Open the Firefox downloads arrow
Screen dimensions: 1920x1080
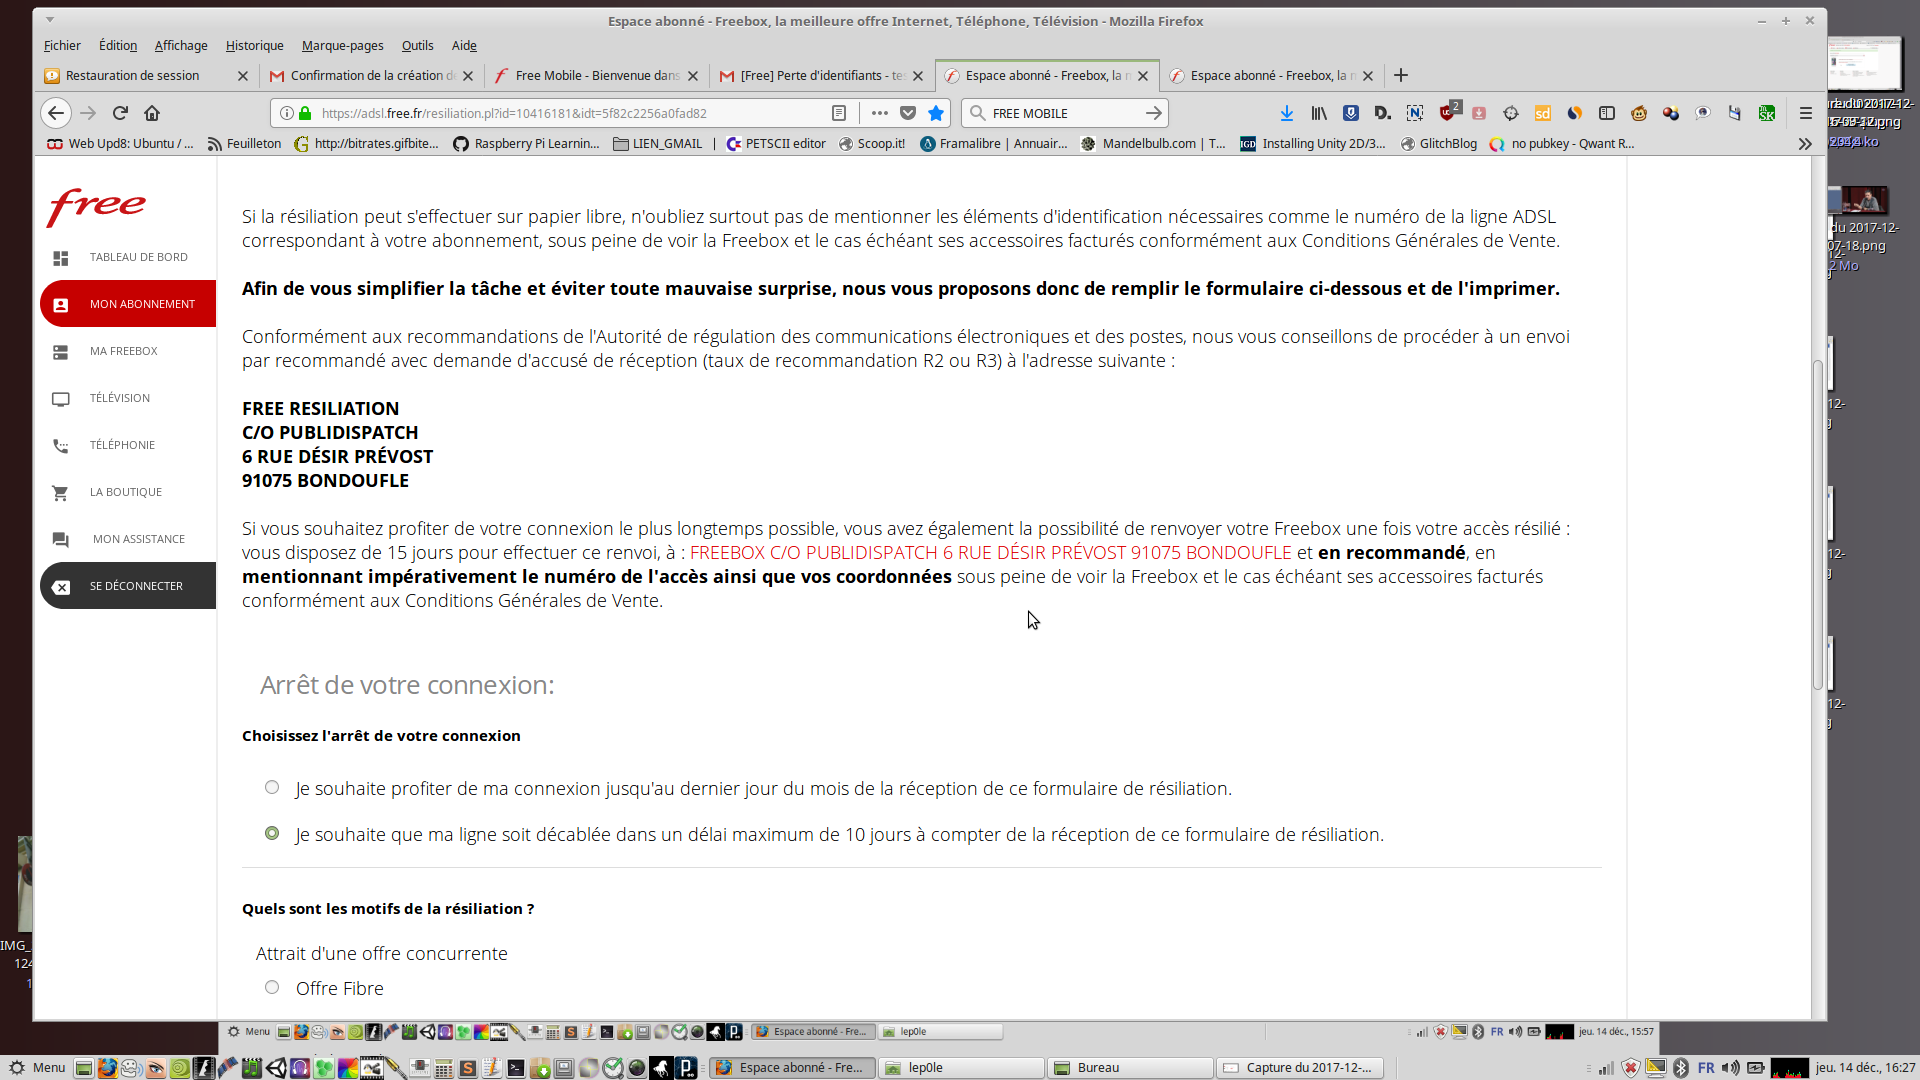(x=1287, y=113)
